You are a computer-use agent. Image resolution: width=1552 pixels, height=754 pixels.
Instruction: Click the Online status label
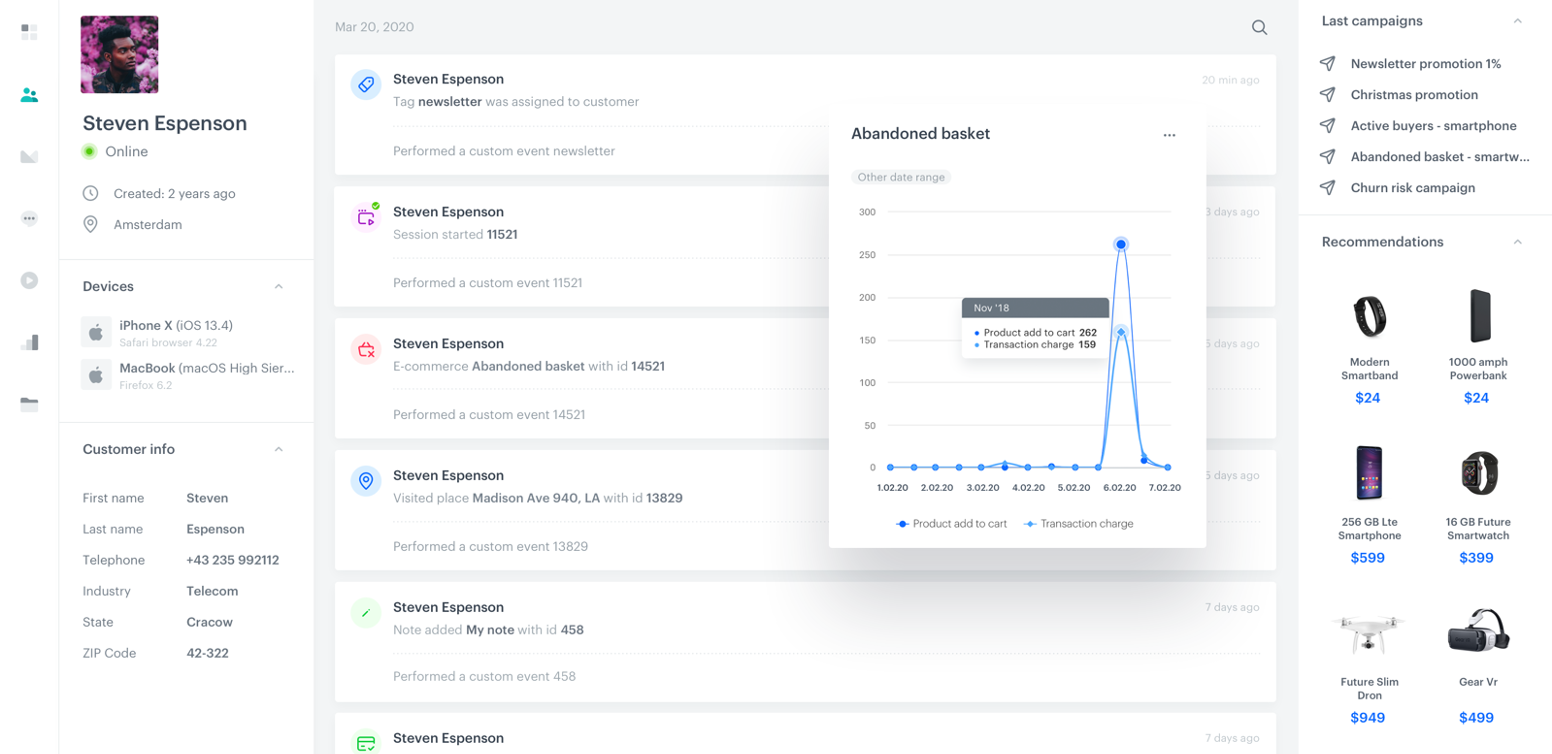126,152
